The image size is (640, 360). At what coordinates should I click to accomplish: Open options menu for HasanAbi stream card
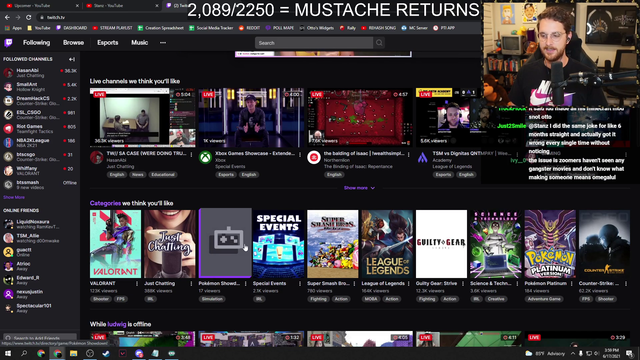tap(191, 154)
